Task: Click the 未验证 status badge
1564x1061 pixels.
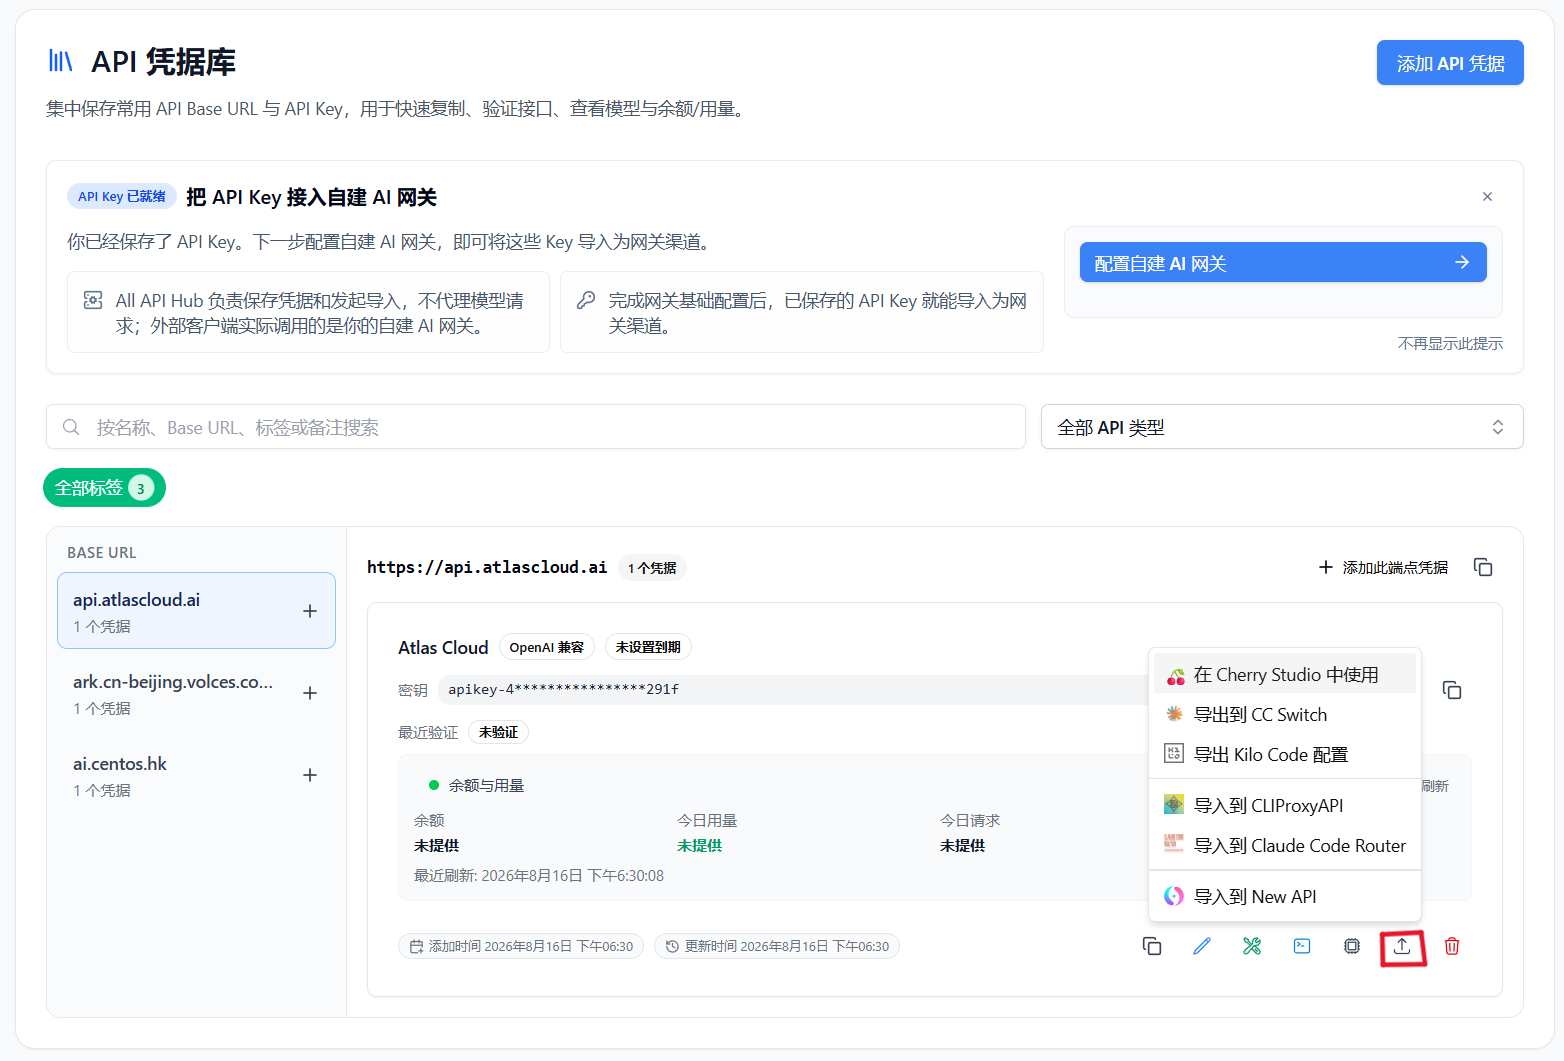Action: click(498, 732)
